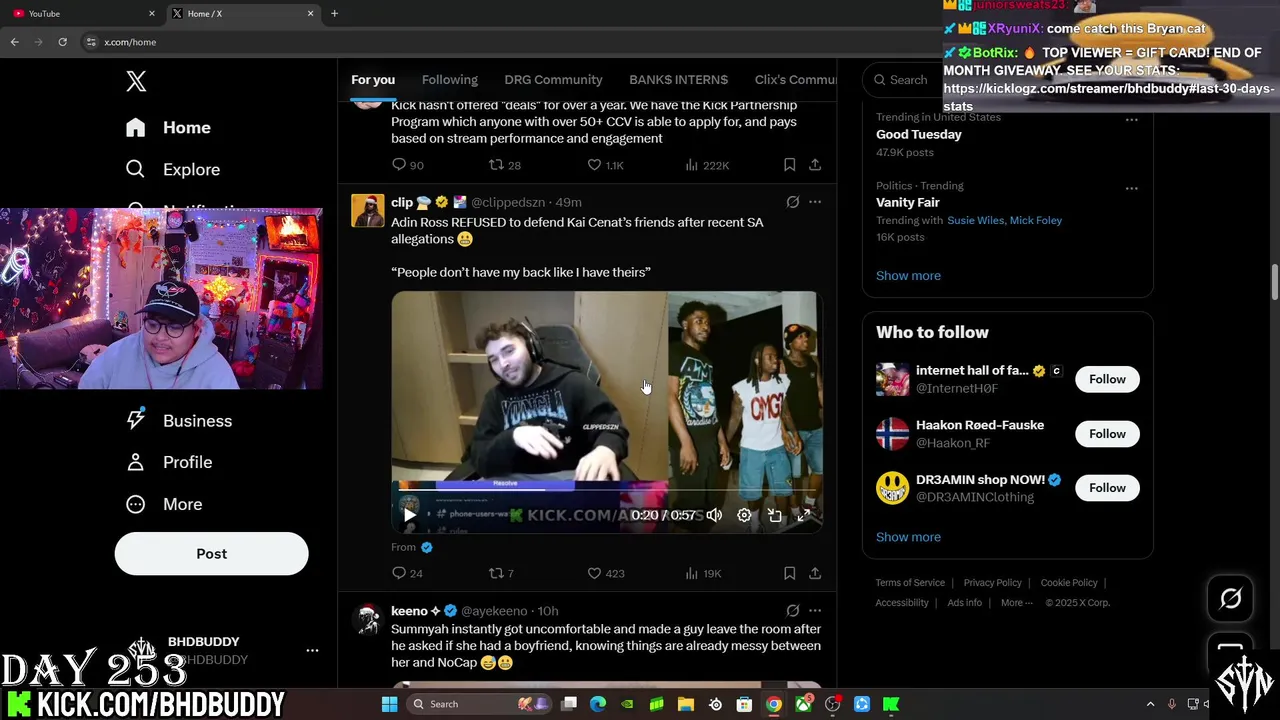Open the footer More dropdown
Image resolution: width=1280 pixels, height=720 pixels.
coord(1018,603)
